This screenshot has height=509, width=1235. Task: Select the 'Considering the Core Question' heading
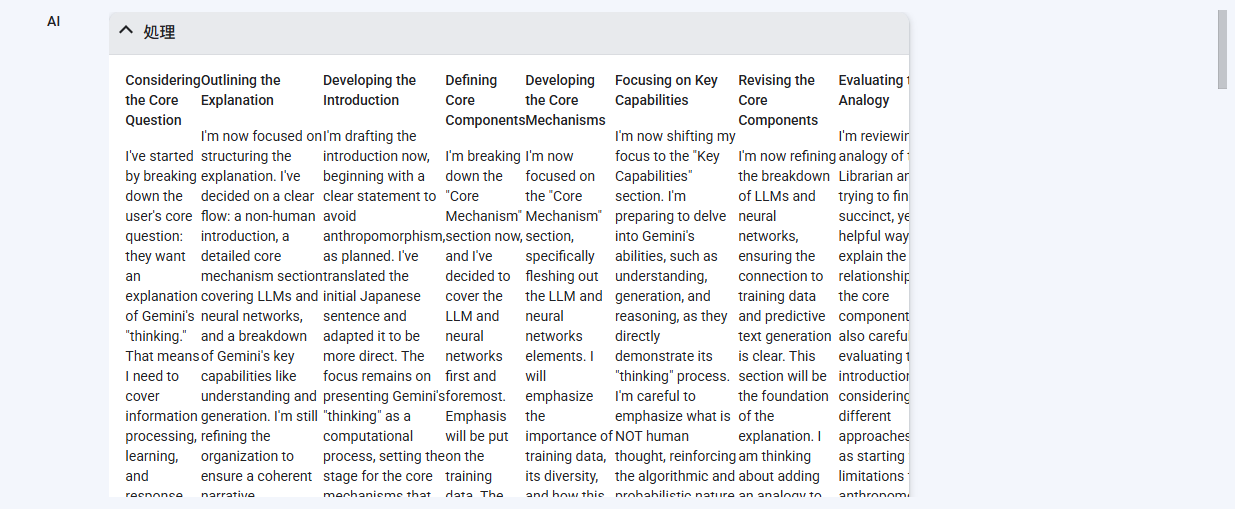click(161, 100)
